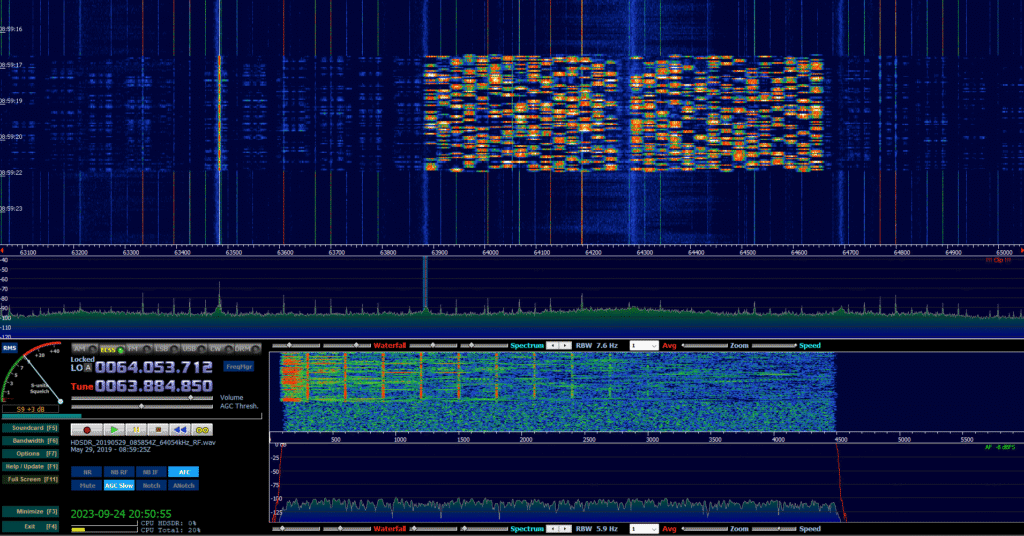
Task: Click the RMS indicator on the S-meter
Action: pos(9,348)
